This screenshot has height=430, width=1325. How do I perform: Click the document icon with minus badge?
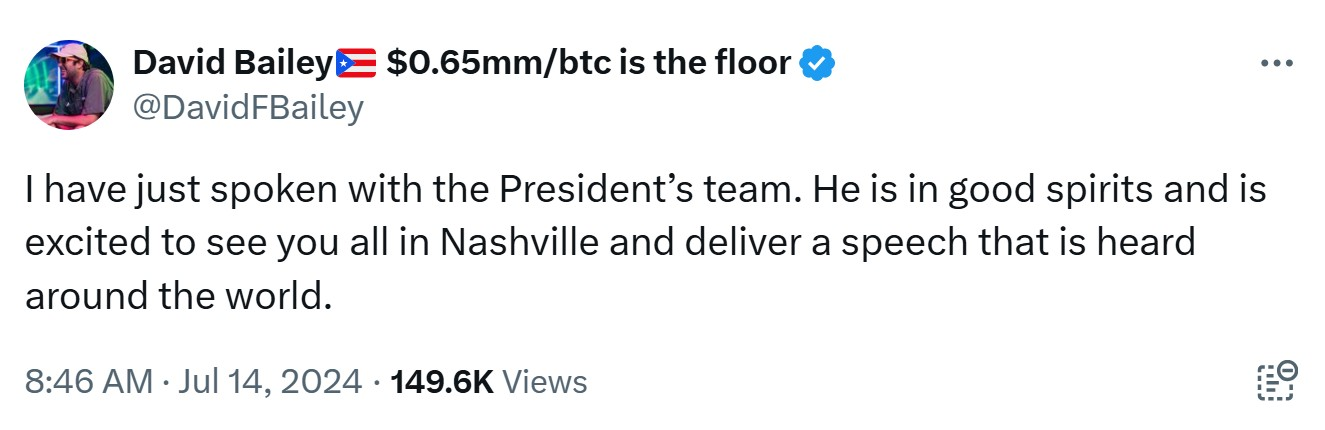(x=1276, y=381)
